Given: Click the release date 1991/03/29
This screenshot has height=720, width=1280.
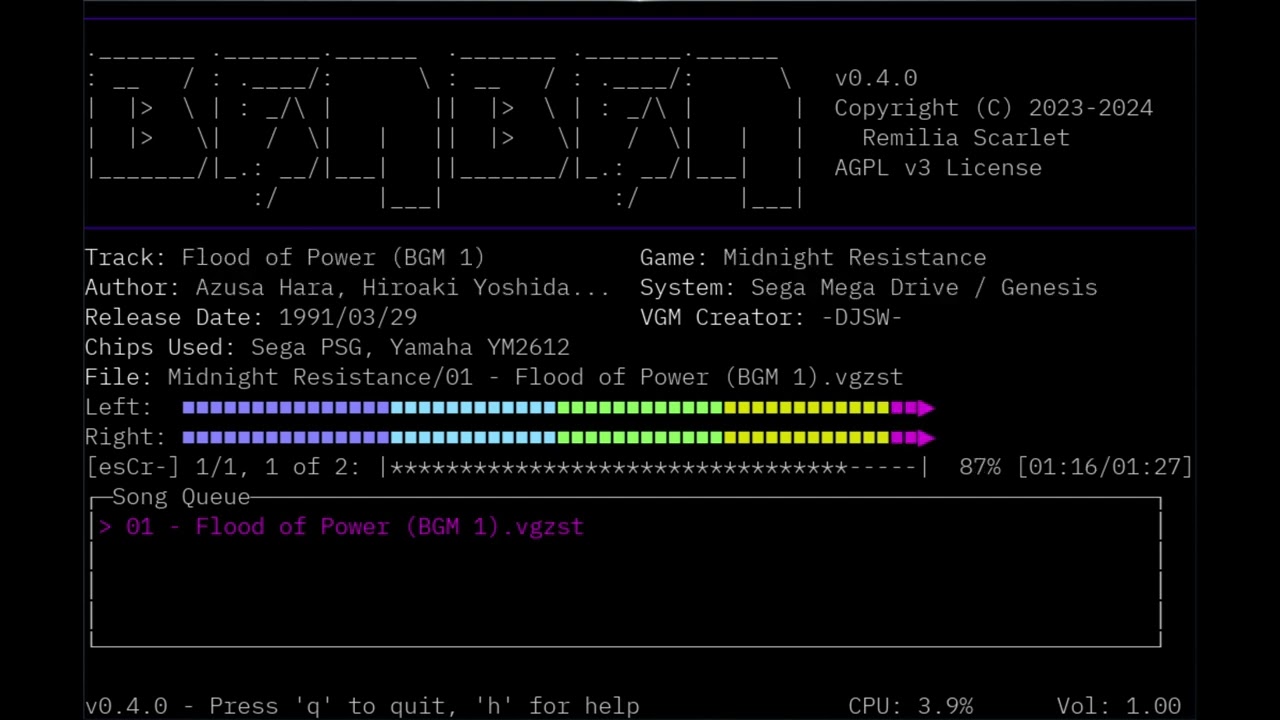Looking at the screenshot, I should tap(348, 318).
